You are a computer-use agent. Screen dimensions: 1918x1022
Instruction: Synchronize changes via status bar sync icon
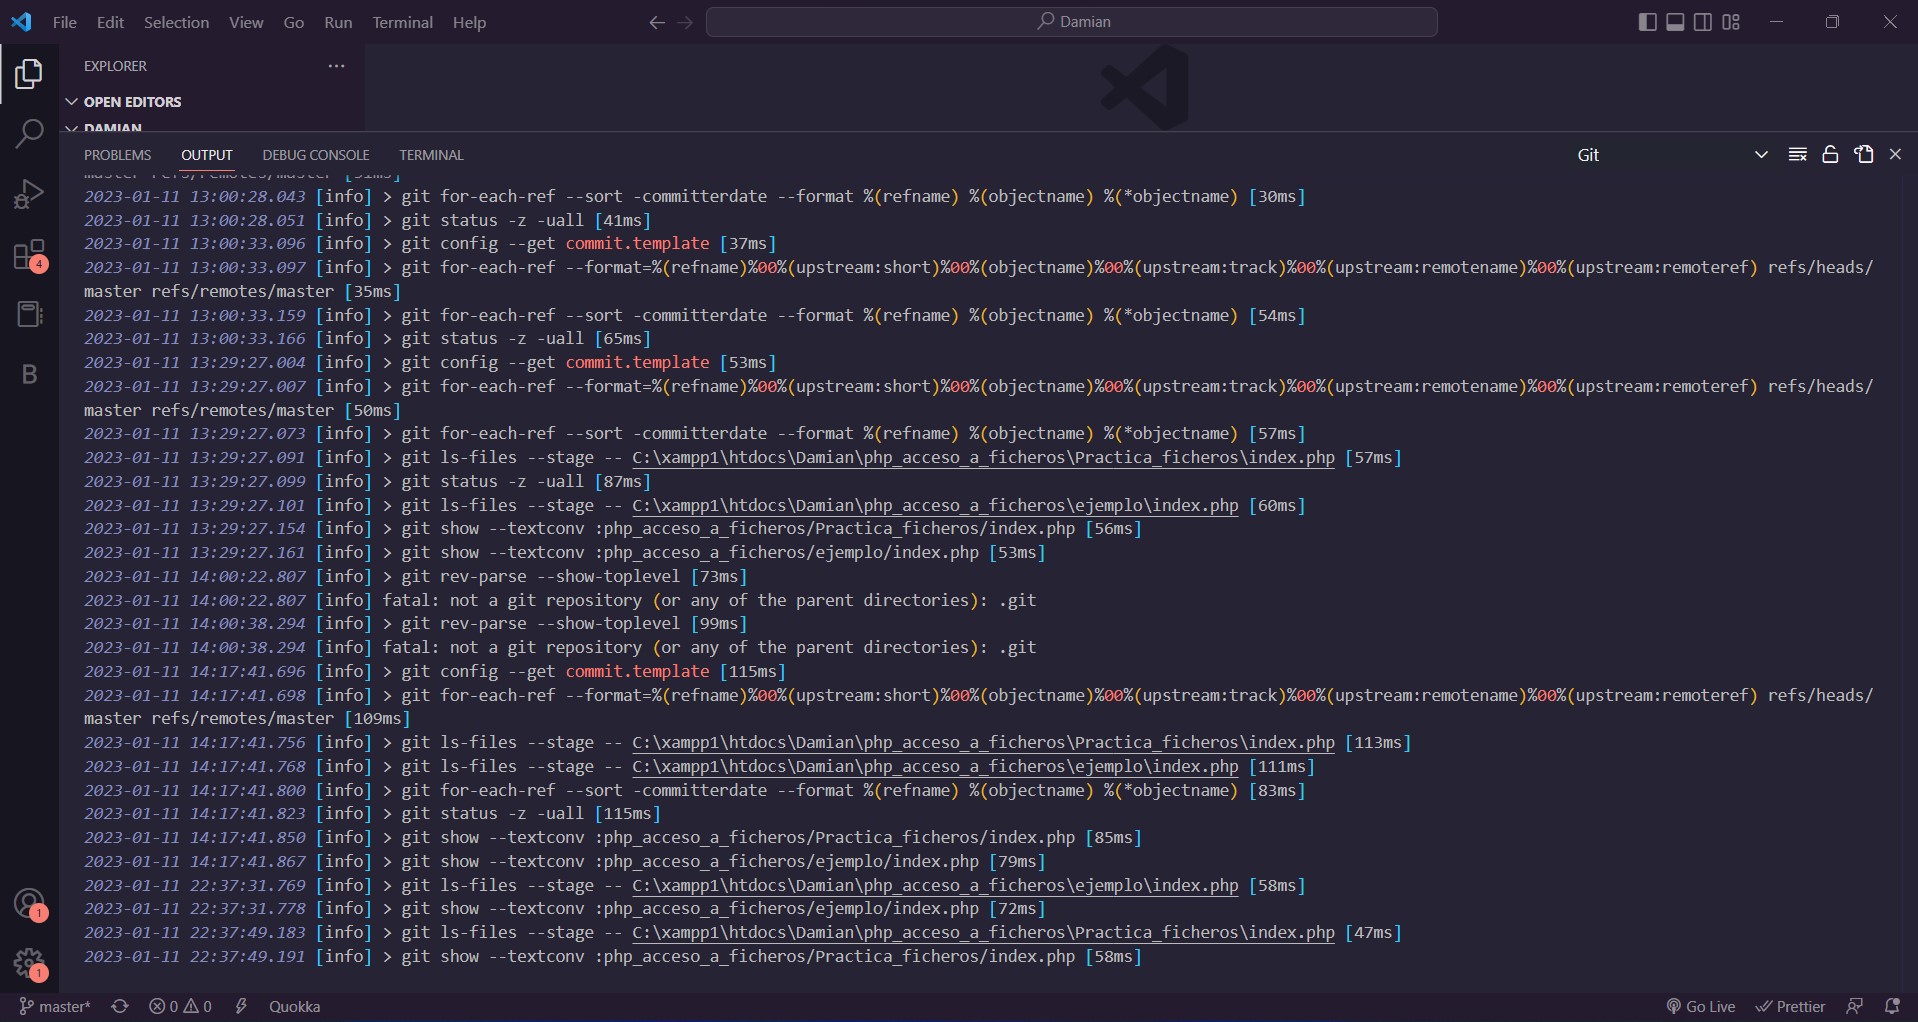tap(120, 1007)
